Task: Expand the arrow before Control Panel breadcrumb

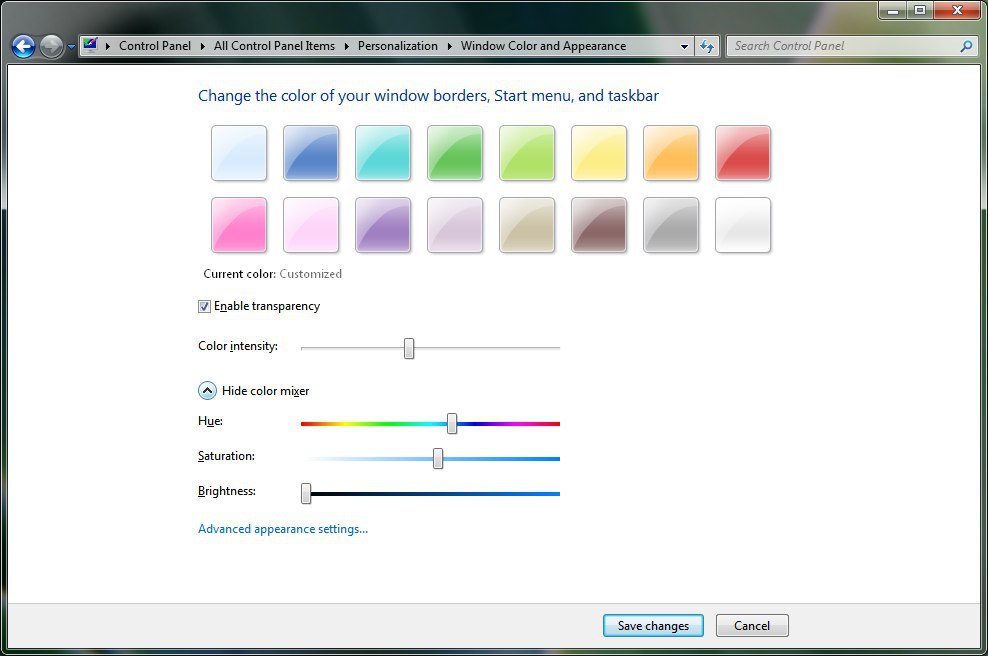Action: tap(108, 46)
